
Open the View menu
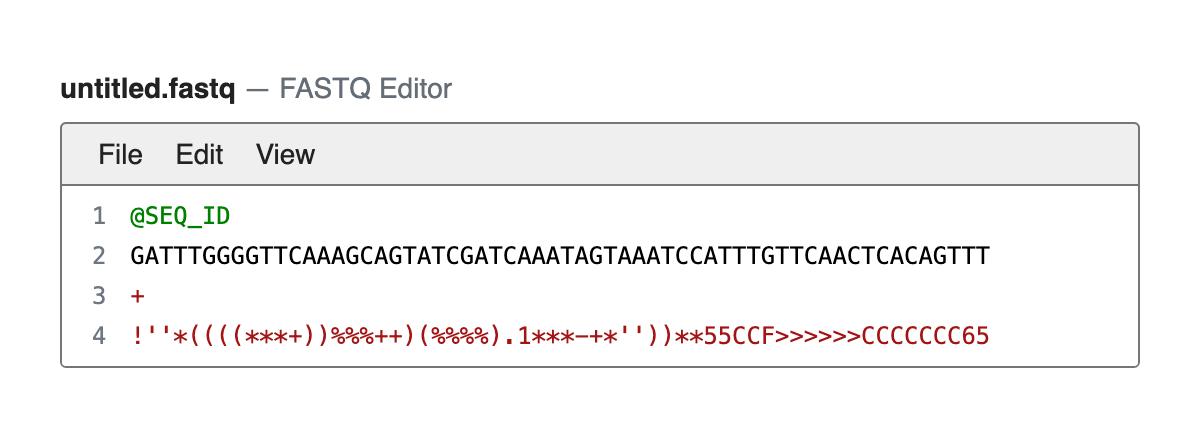285,155
